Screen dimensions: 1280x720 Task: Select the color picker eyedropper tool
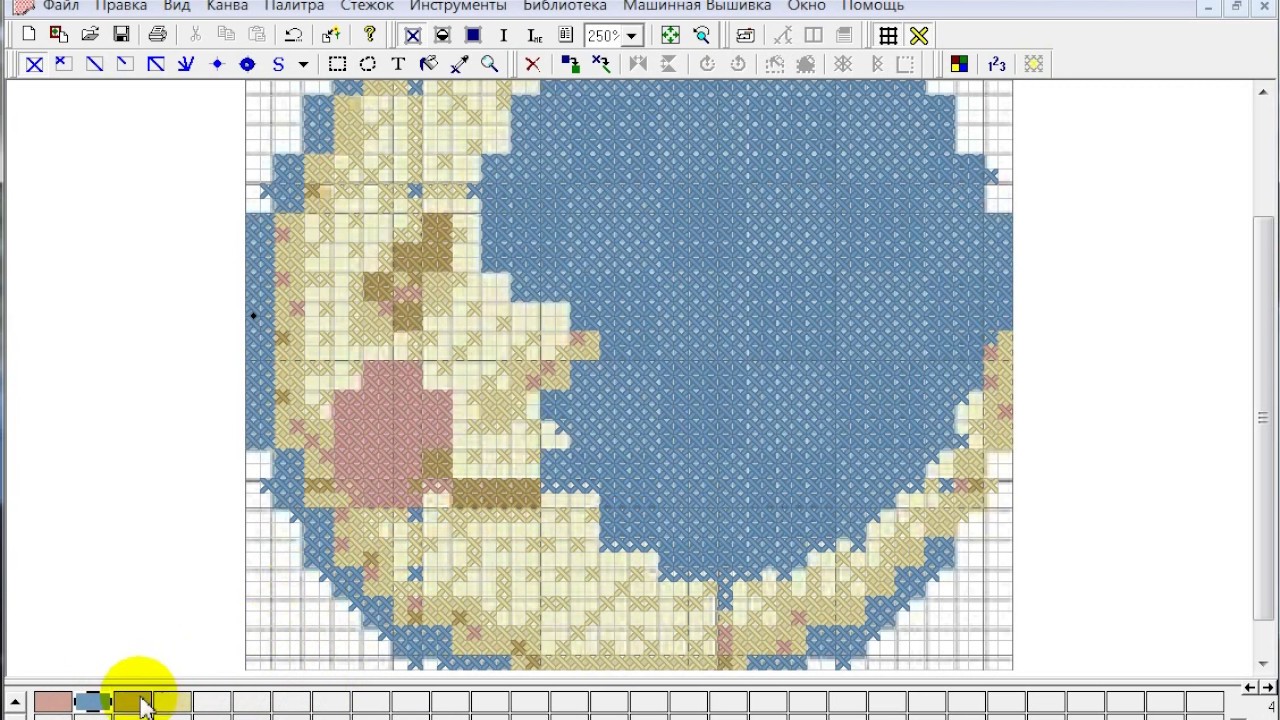tap(459, 64)
